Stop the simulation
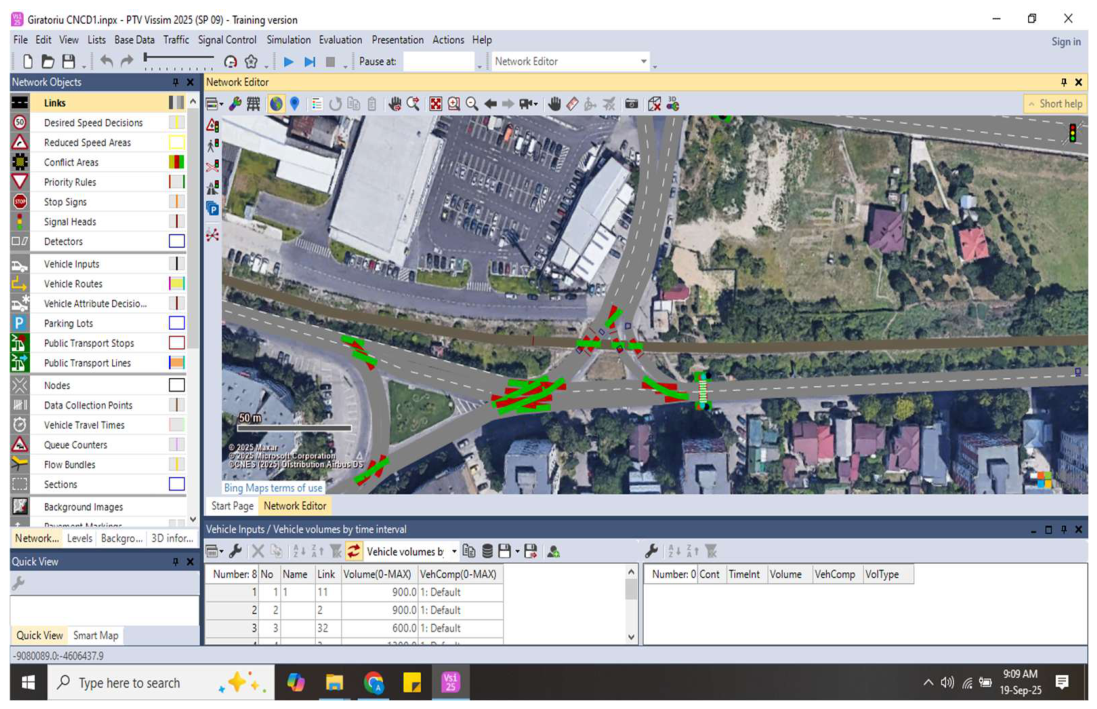 pos(330,62)
